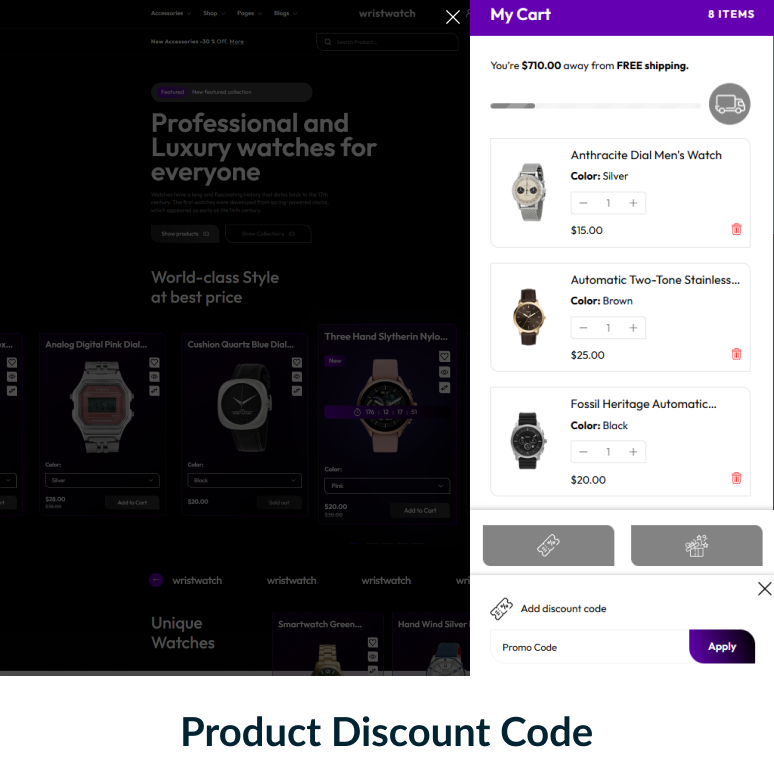Open the discount coupon ticket button
774x784 pixels.
[548, 546]
